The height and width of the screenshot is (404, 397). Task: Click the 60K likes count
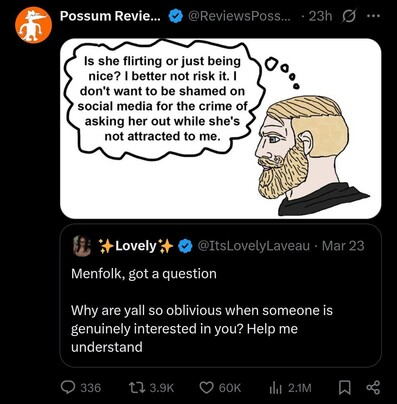(x=230, y=388)
